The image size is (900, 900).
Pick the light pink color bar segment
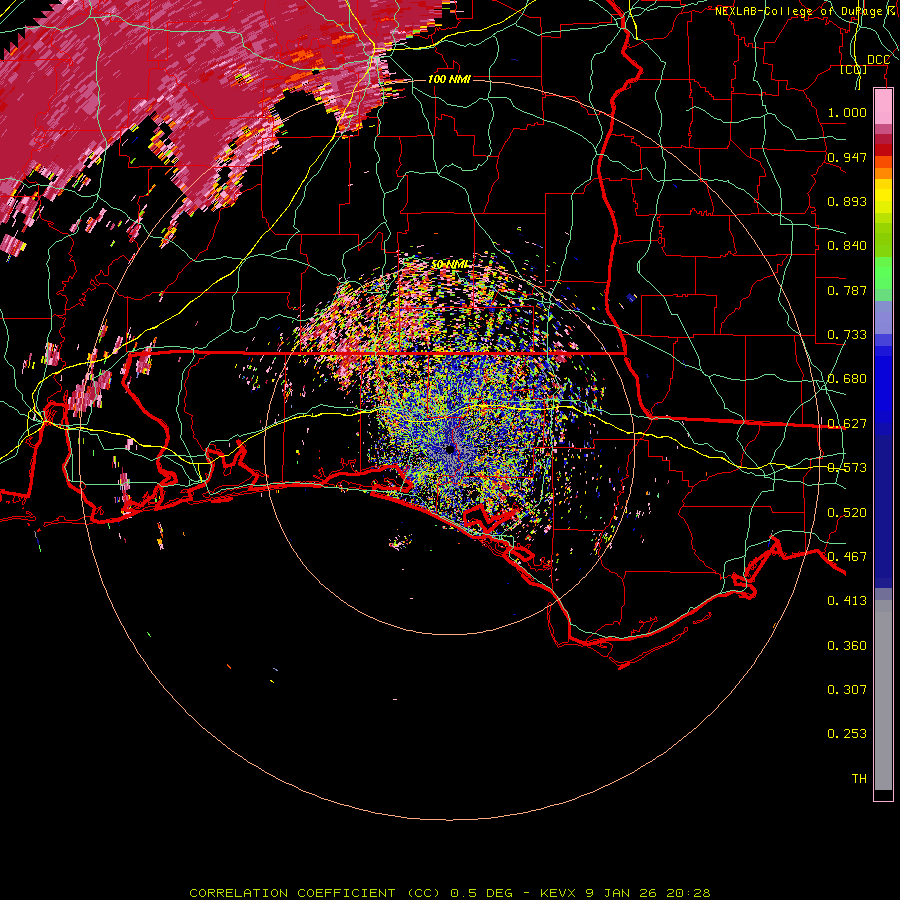883,106
